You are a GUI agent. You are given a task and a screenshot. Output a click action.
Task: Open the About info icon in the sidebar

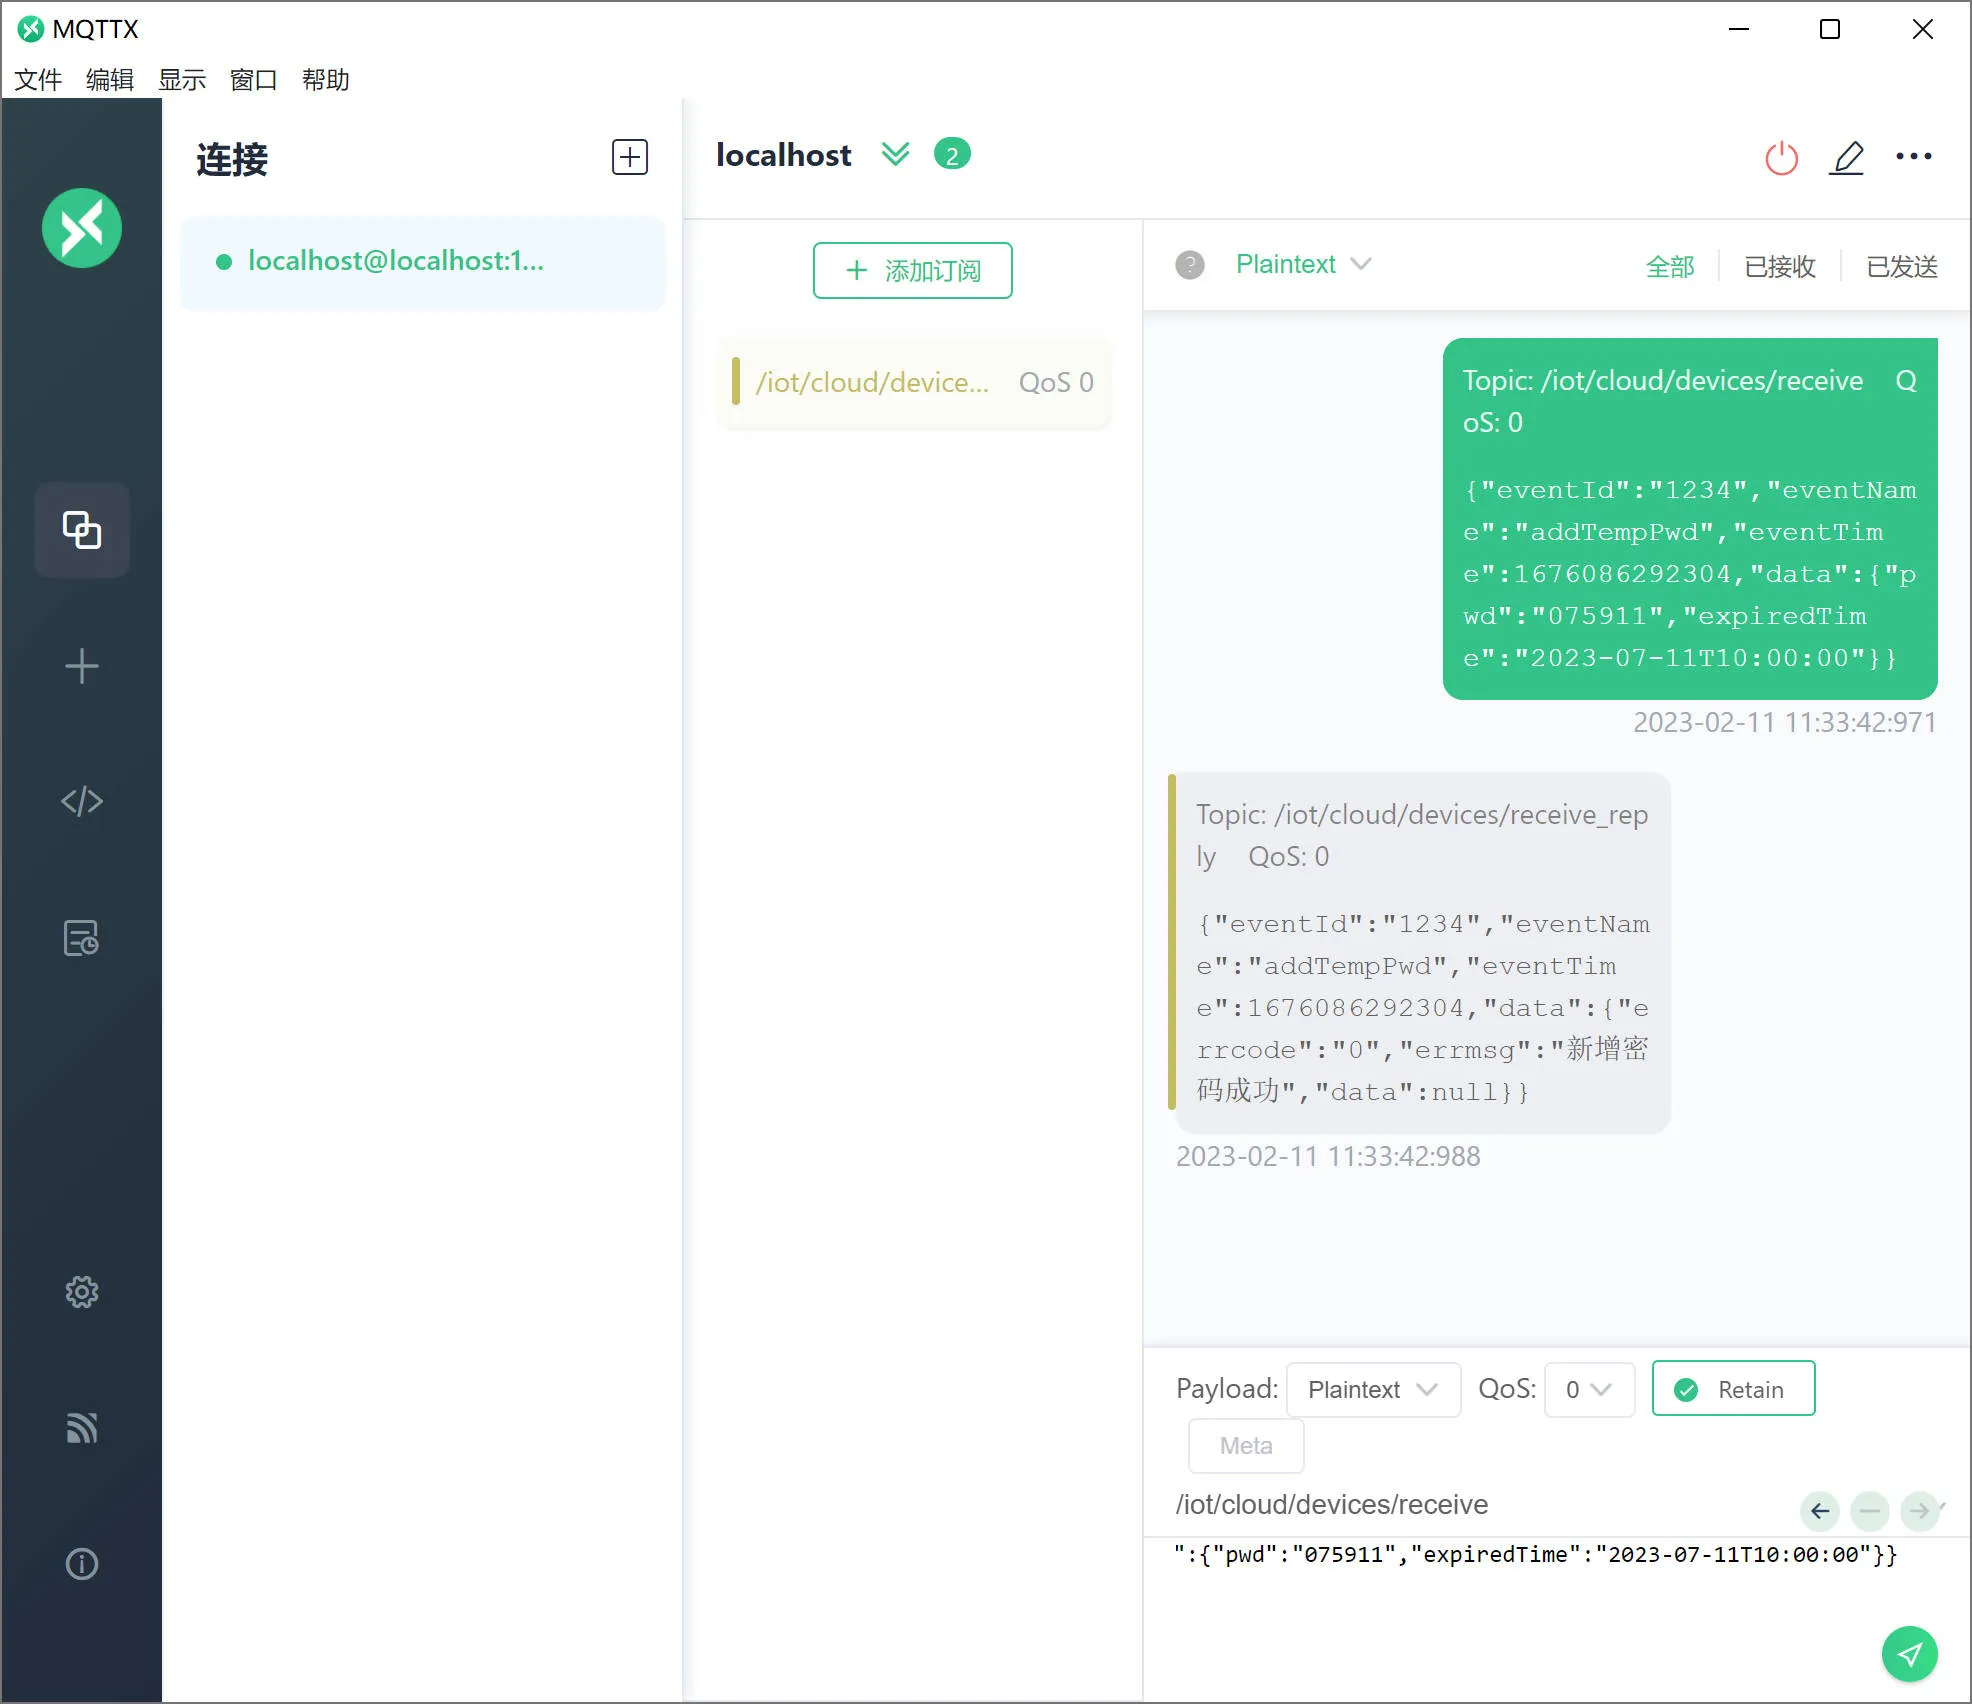pyautogui.click(x=82, y=1564)
